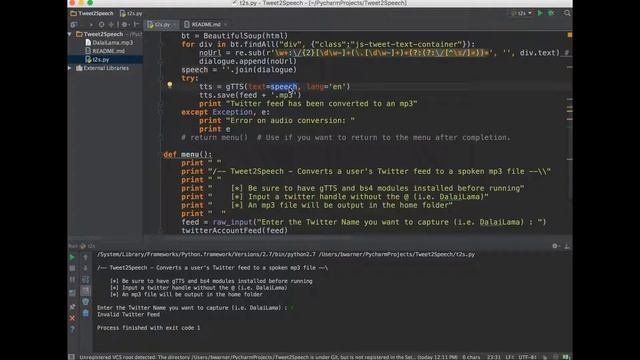
Task: Switch to the README.md editor tab
Action: 205,24
